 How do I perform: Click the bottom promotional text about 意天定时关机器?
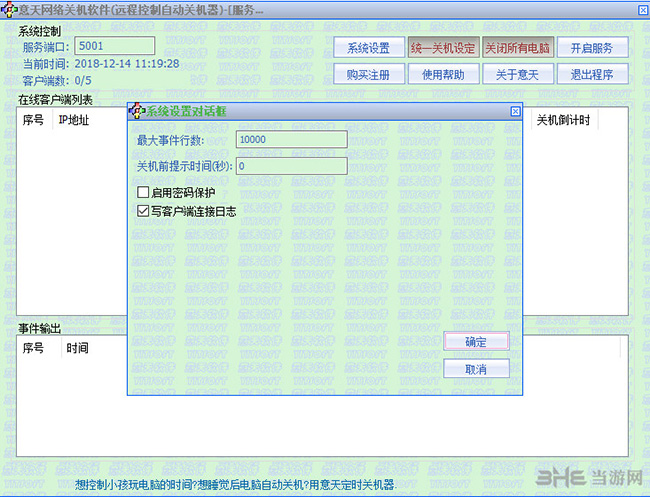(235, 484)
